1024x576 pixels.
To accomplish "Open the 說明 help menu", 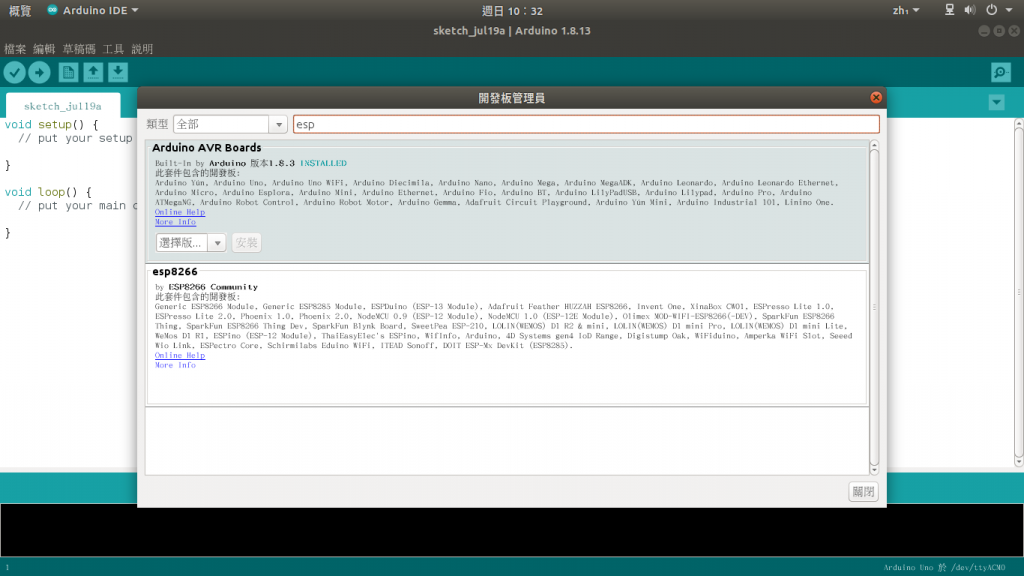I will tap(142, 49).
